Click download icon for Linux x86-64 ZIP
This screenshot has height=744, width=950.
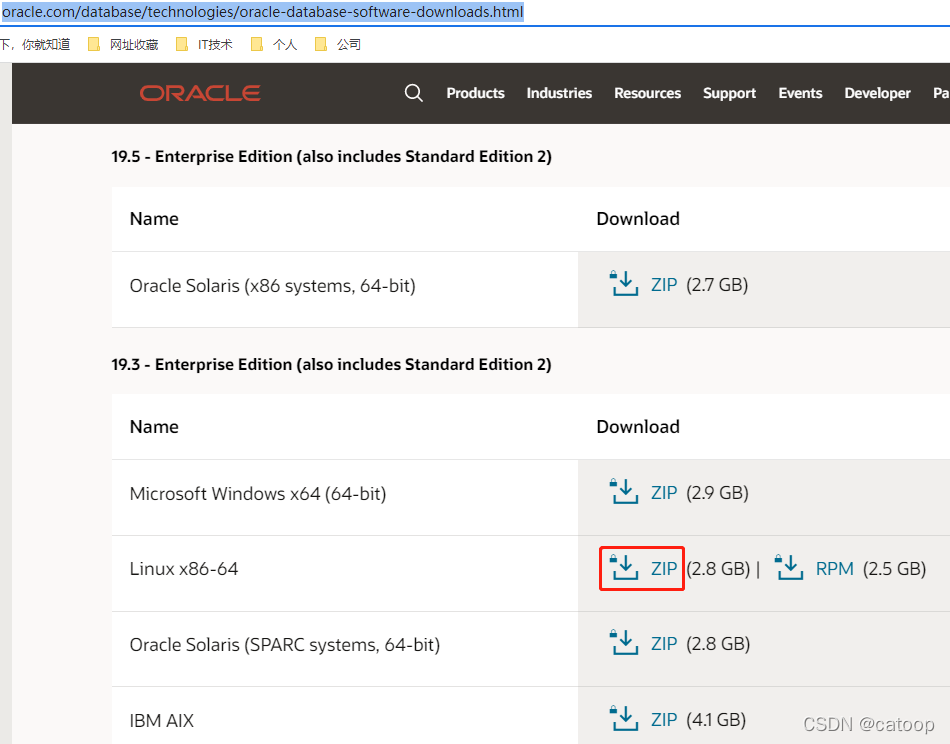click(x=623, y=568)
